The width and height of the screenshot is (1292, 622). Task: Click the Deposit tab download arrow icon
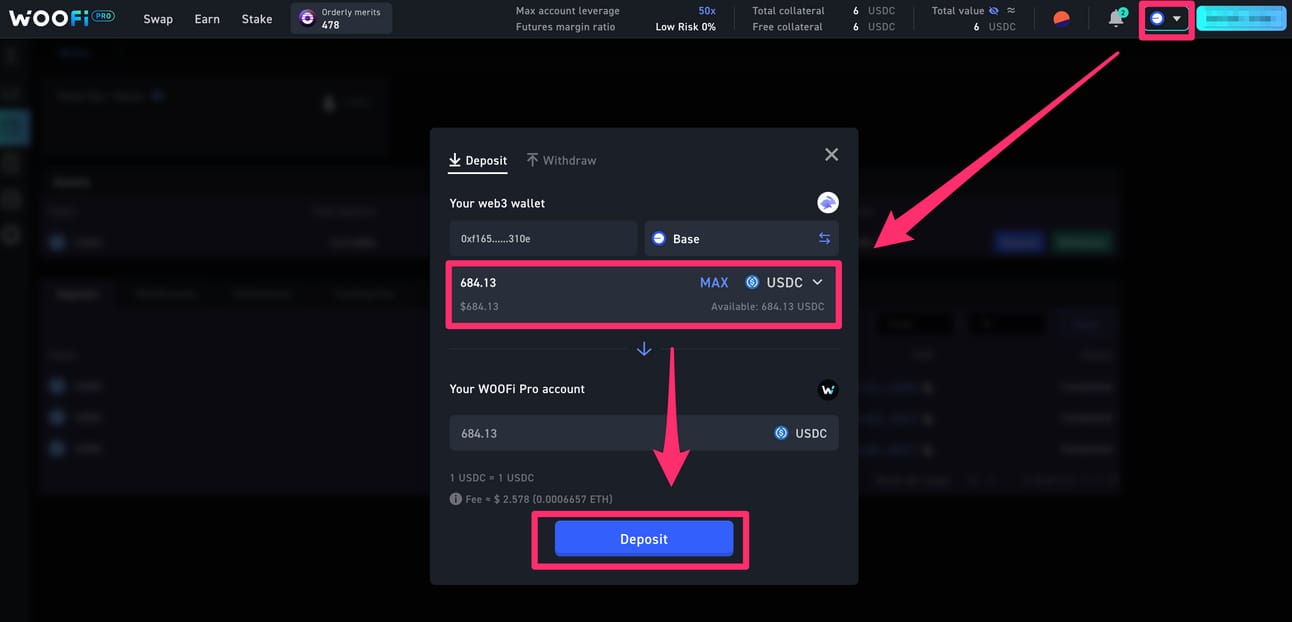pos(455,160)
